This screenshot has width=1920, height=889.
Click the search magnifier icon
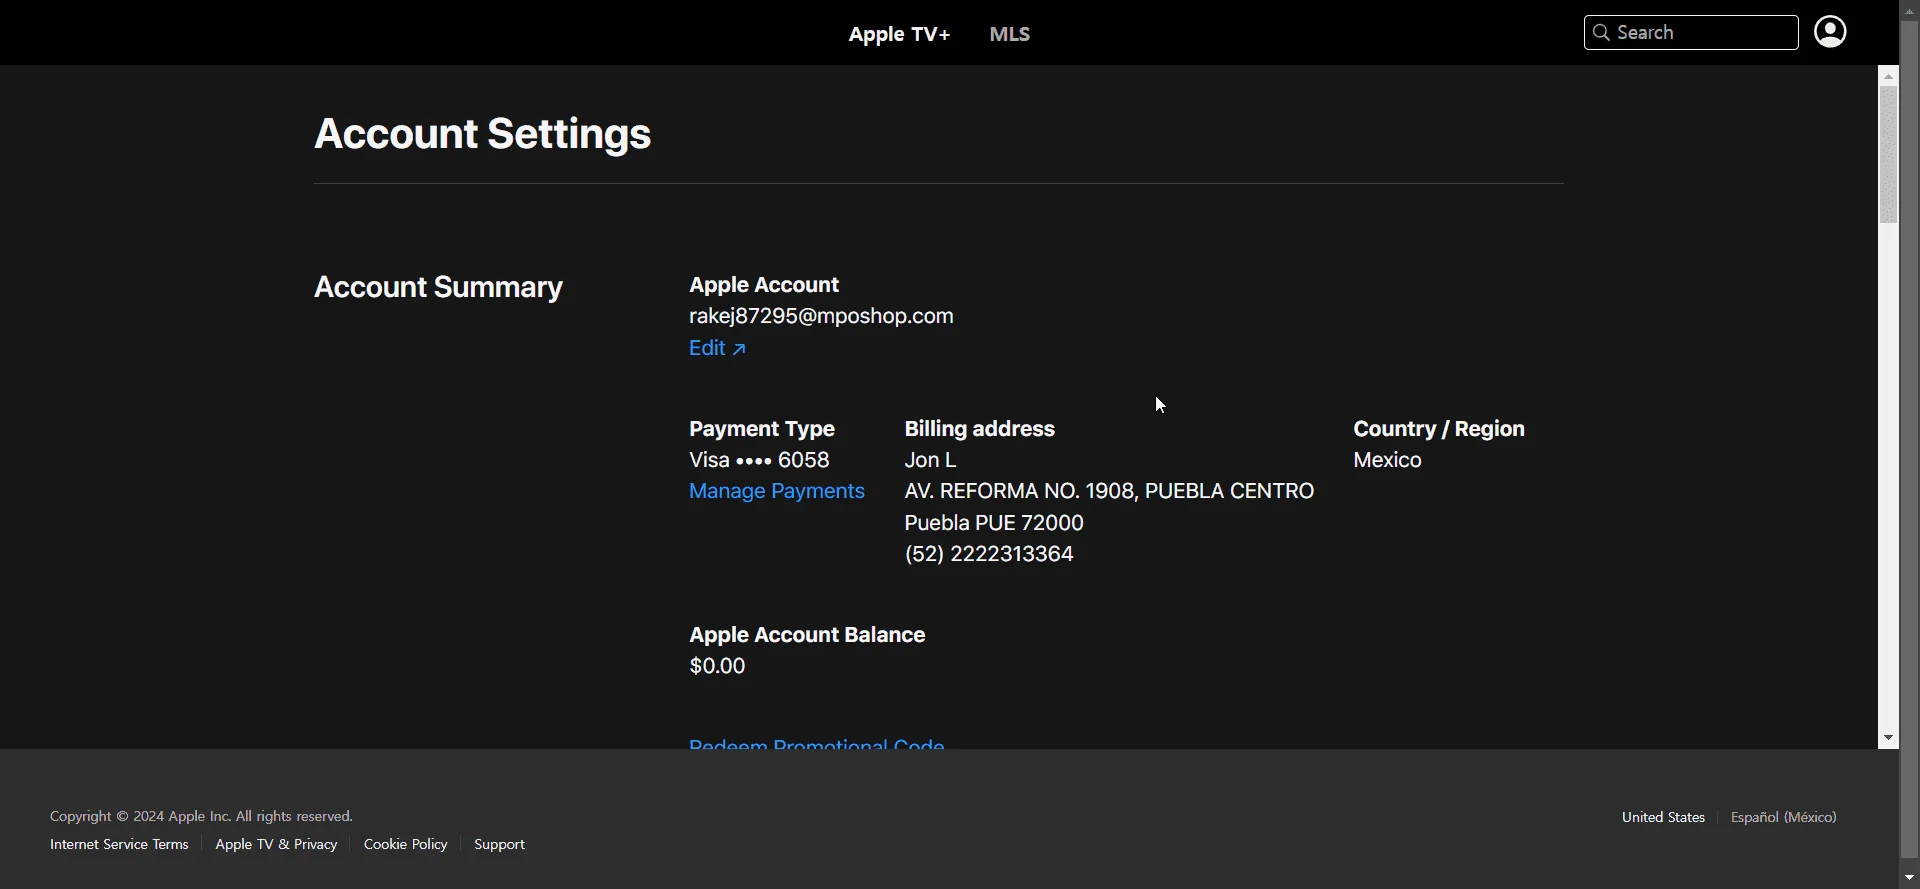point(1601,33)
